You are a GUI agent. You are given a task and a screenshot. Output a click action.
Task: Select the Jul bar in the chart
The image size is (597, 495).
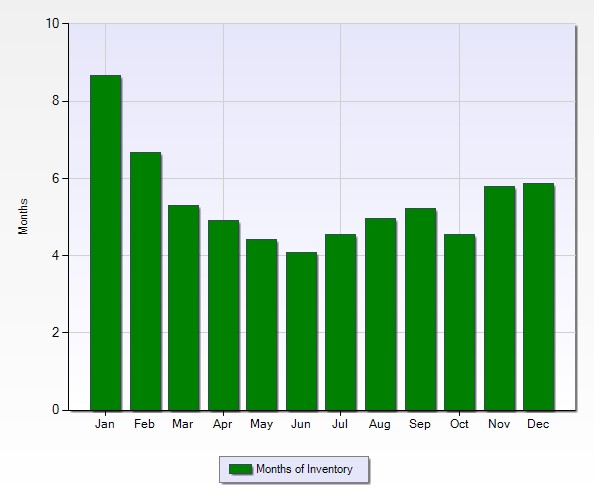[x=340, y=322]
